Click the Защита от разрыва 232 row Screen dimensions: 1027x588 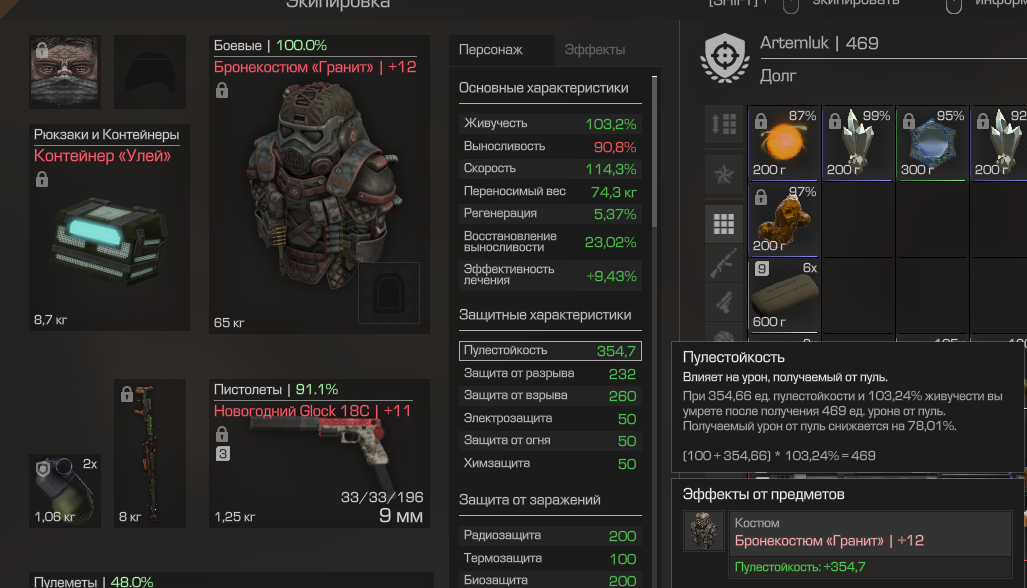tap(550, 373)
